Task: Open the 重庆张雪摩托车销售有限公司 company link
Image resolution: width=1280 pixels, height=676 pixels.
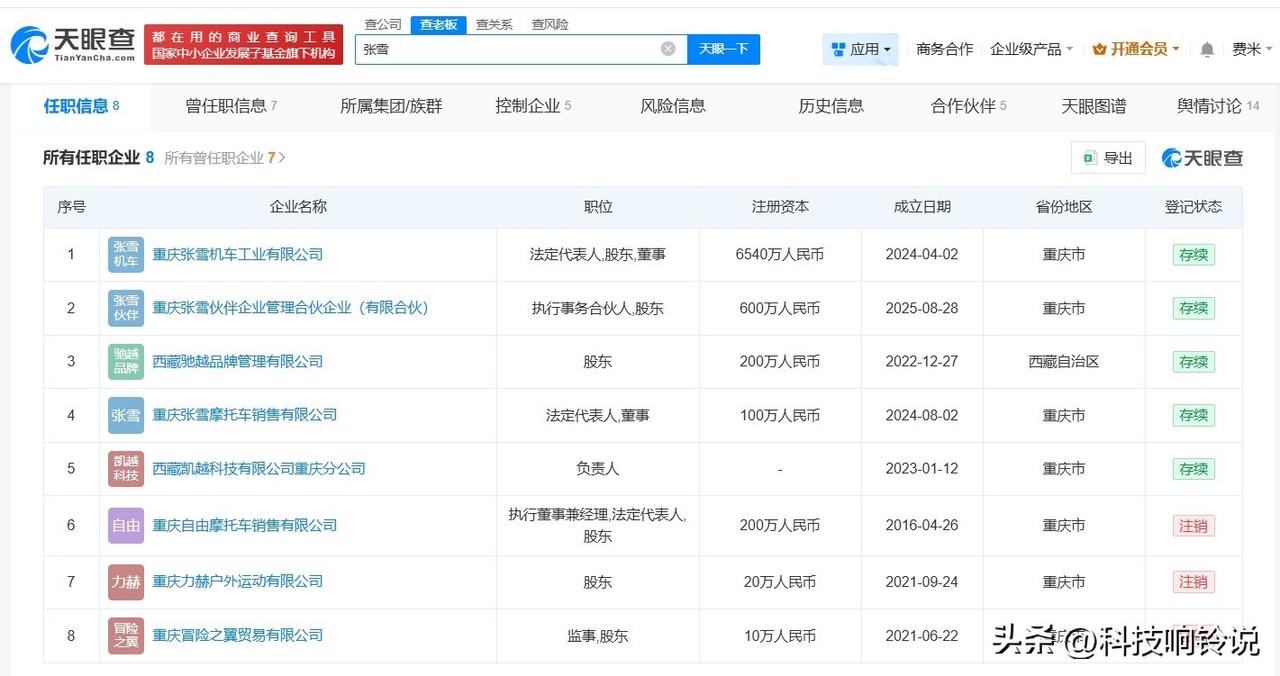Action: [x=245, y=415]
